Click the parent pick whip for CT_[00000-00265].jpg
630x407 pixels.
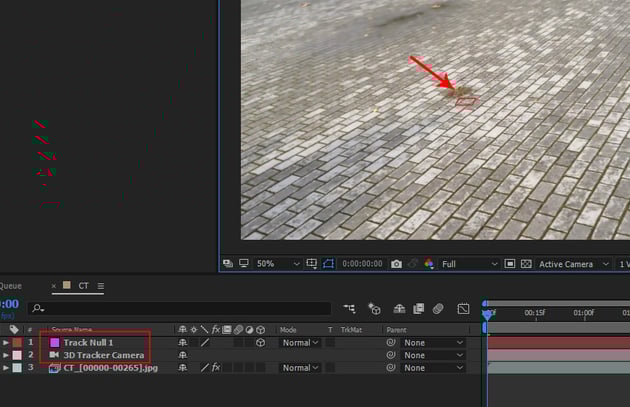coord(391,367)
